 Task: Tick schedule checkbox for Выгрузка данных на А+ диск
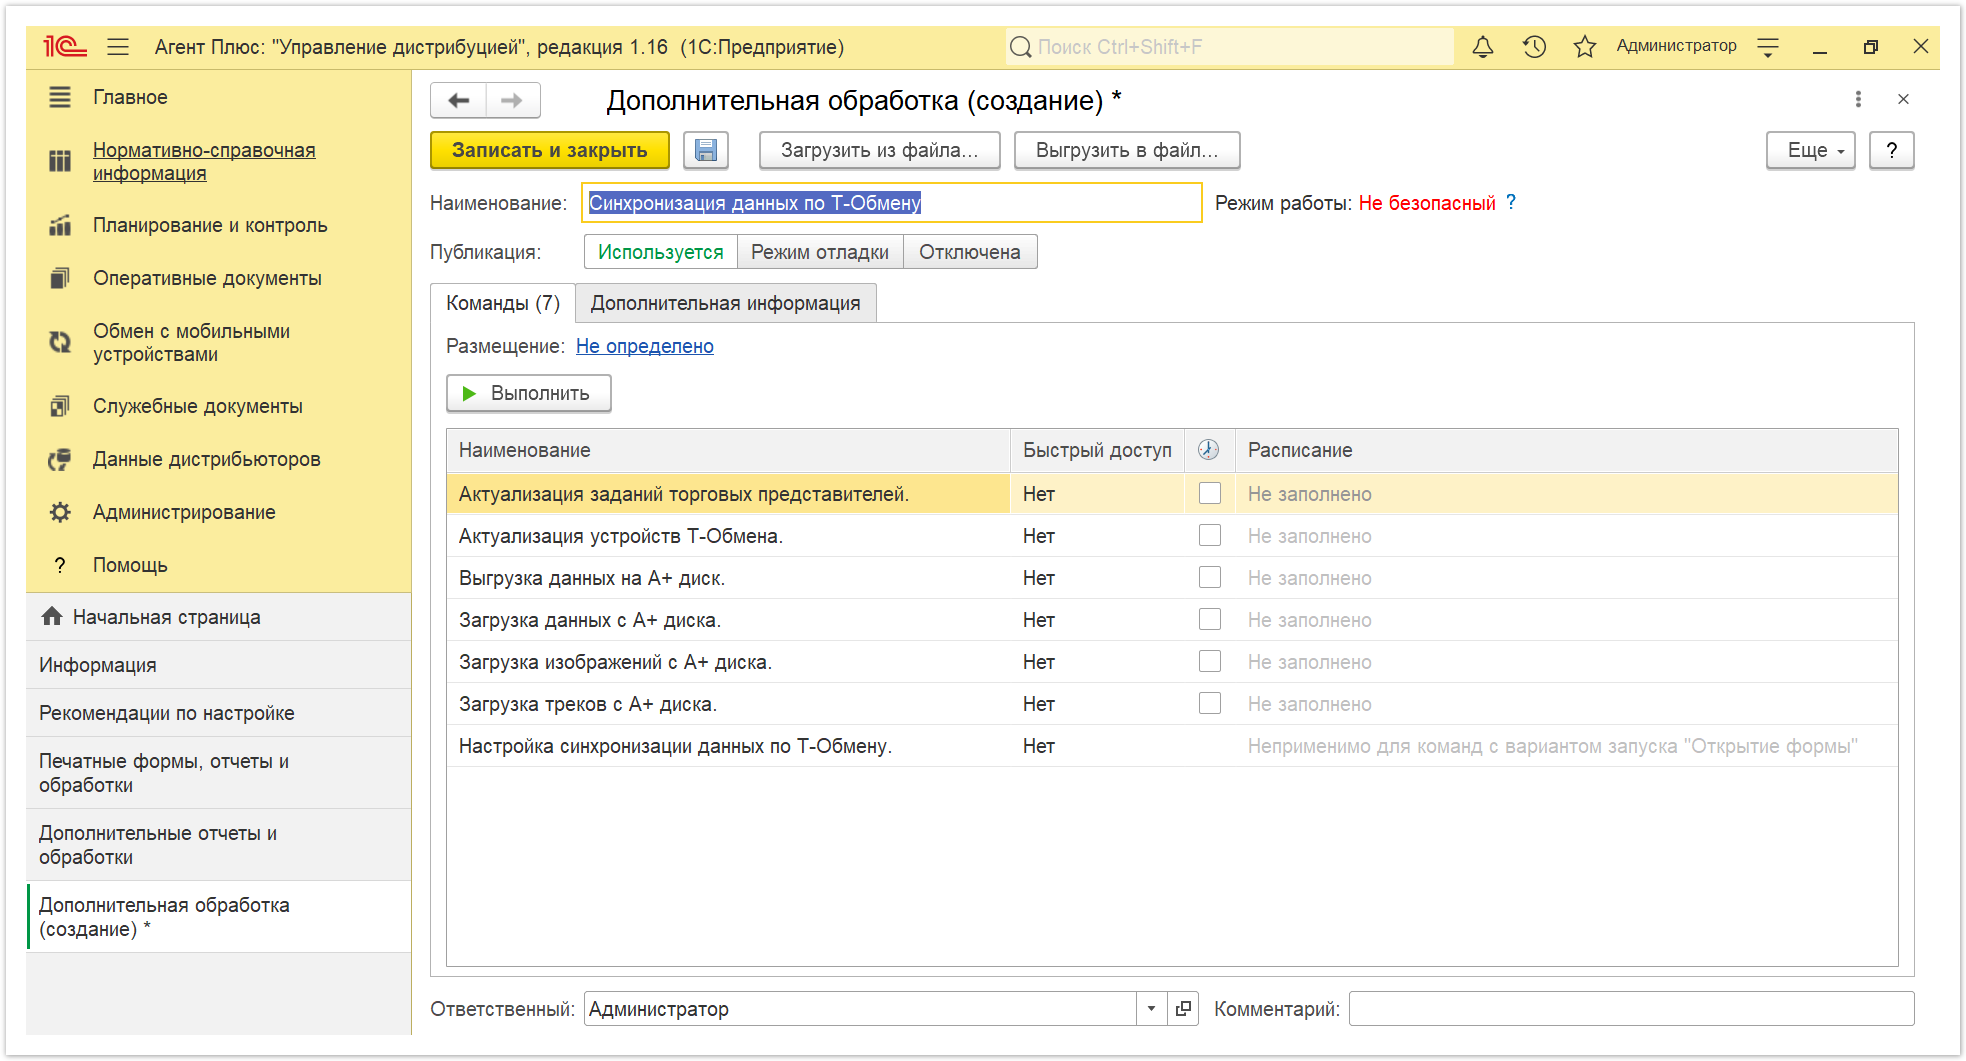pyautogui.click(x=1210, y=577)
